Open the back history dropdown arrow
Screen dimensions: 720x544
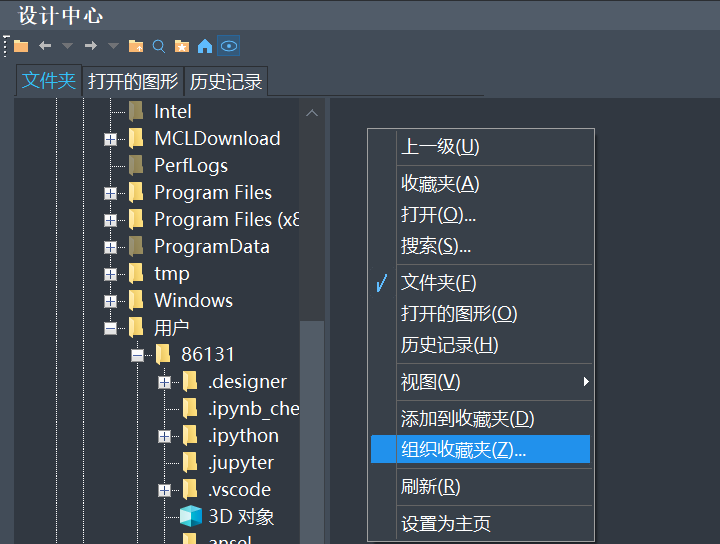tap(68, 46)
